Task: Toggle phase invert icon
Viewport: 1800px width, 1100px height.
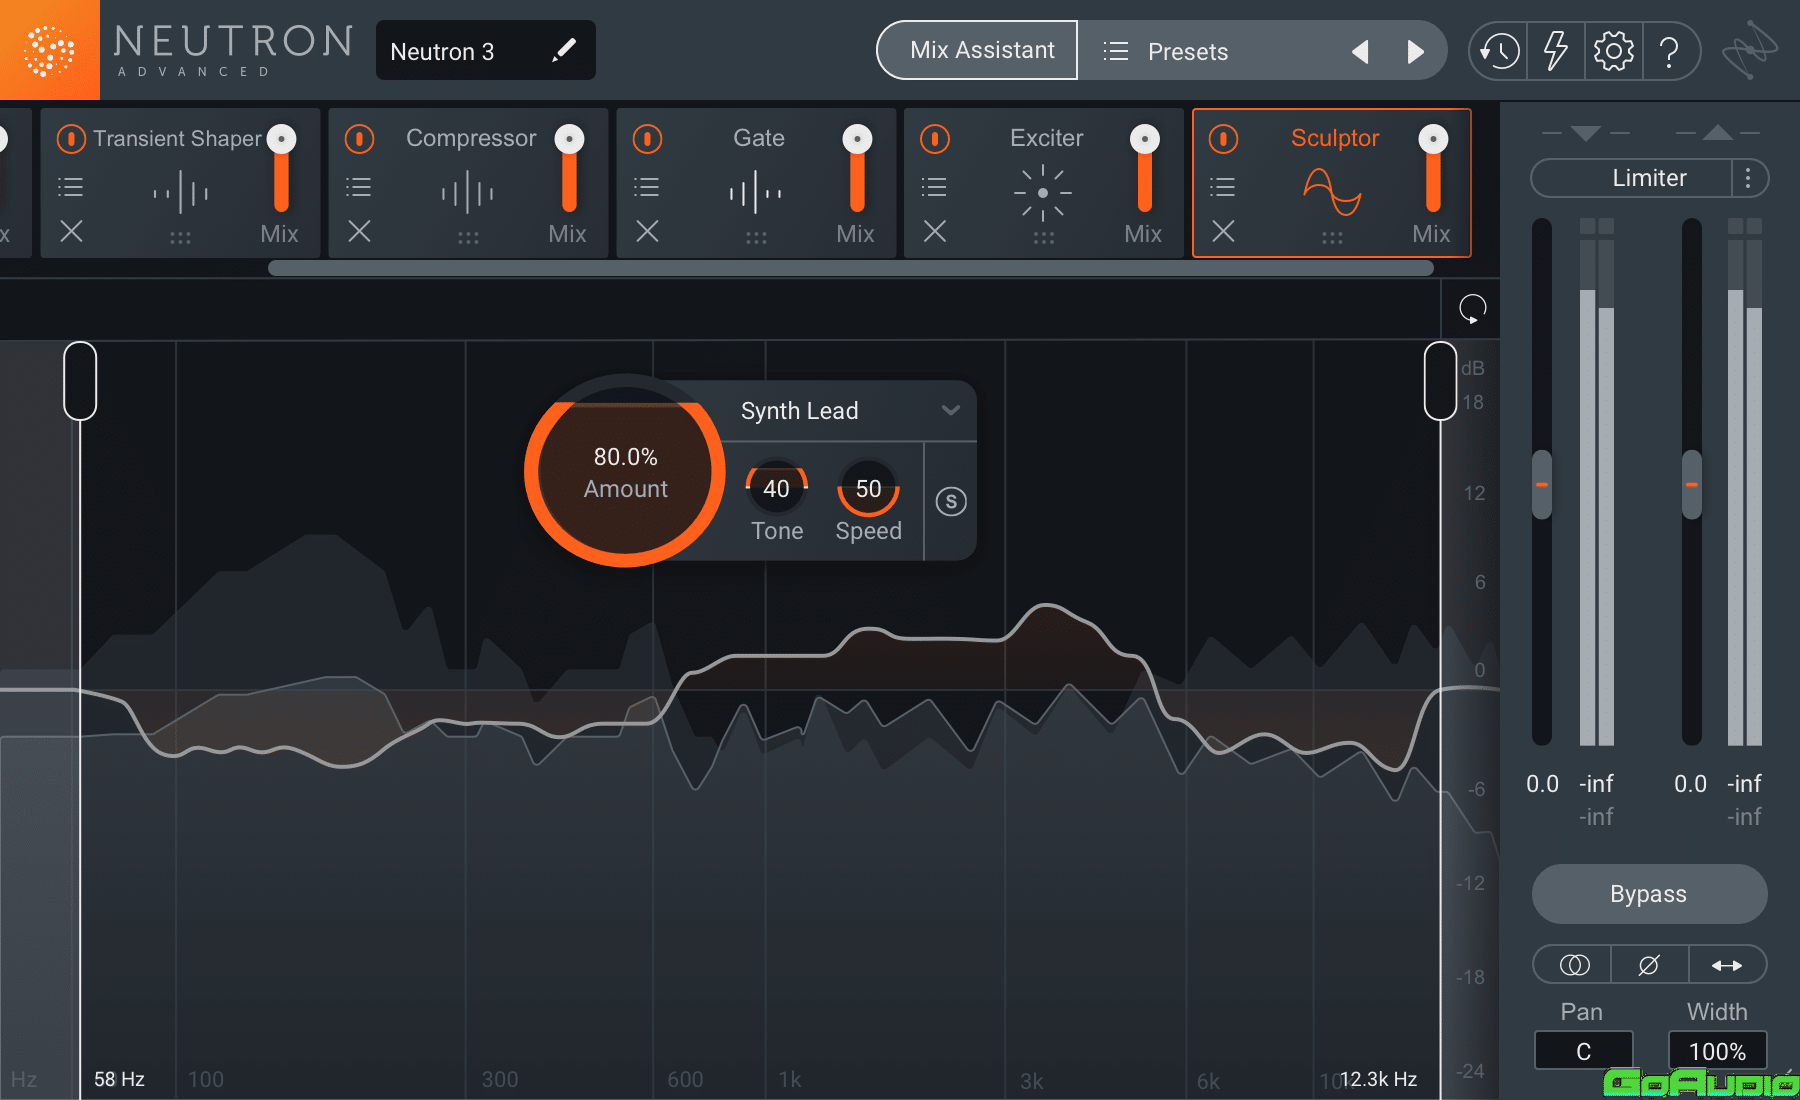Action: click(x=1649, y=965)
